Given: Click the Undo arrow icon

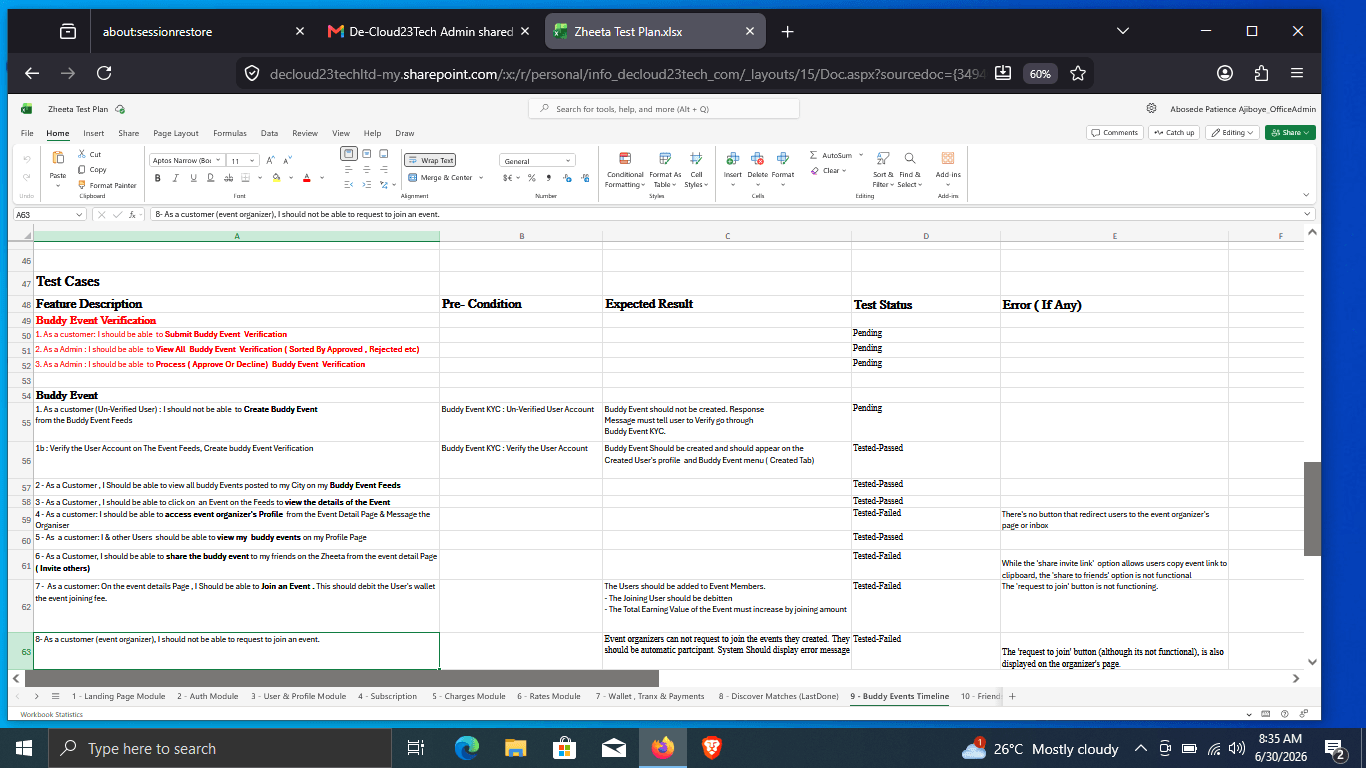Looking at the screenshot, I should coord(26,159).
